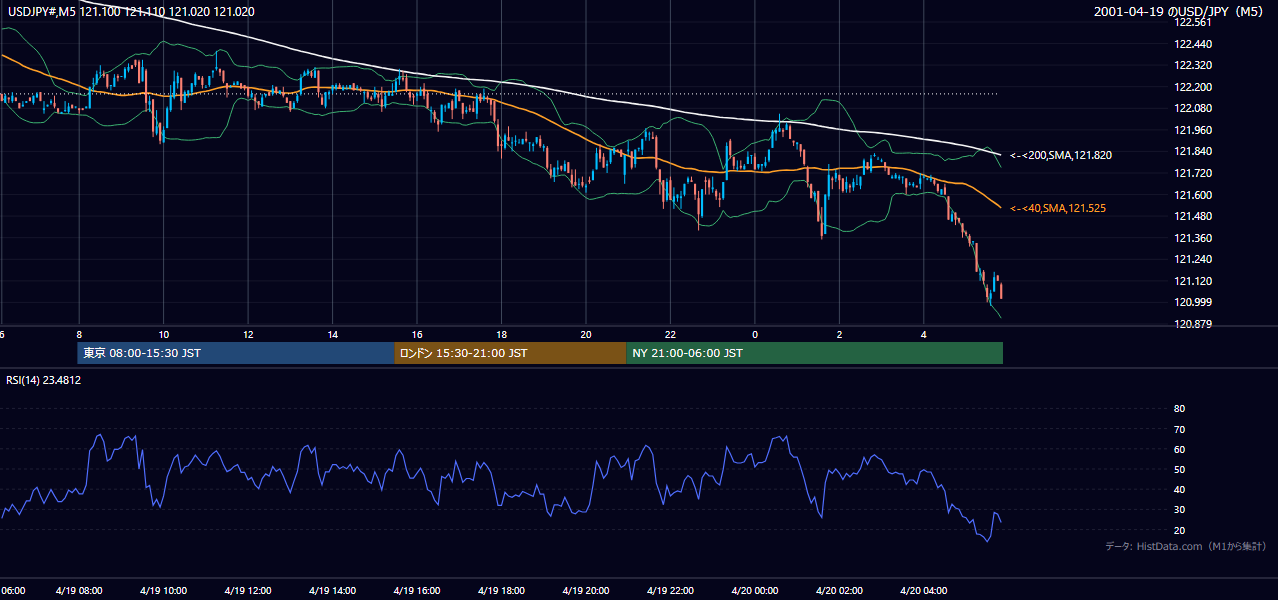
Task: Click the HistData.com data attribution text
Action: coord(1186,546)
